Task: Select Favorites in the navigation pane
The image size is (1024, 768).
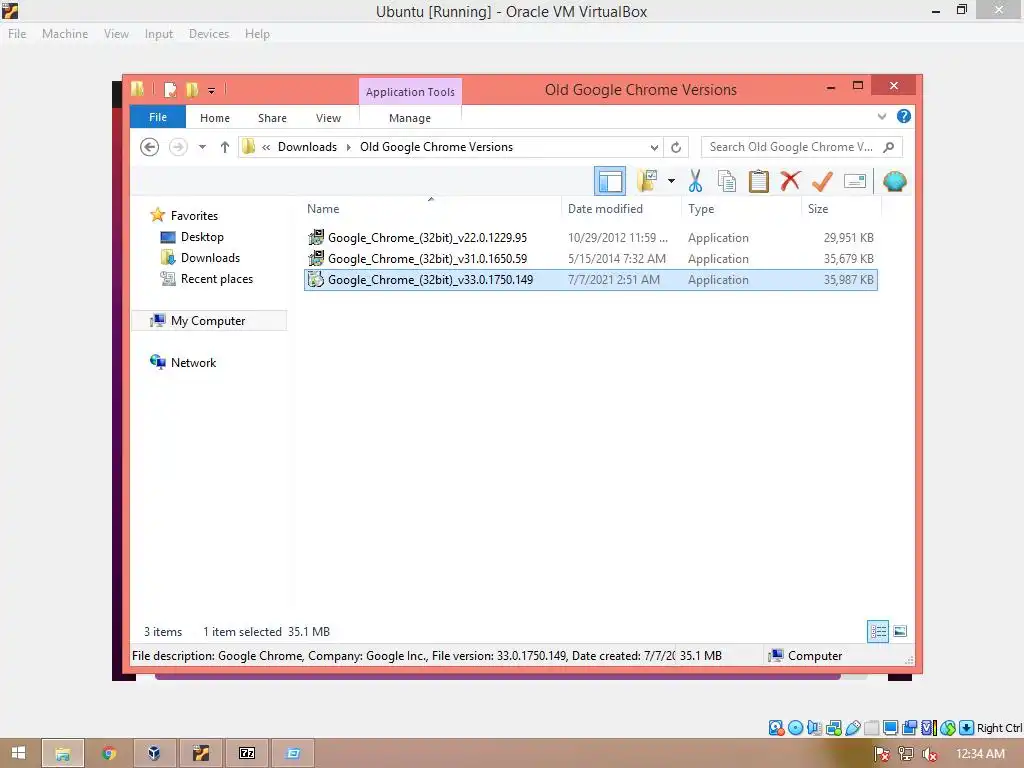Action: pos(194,216)
